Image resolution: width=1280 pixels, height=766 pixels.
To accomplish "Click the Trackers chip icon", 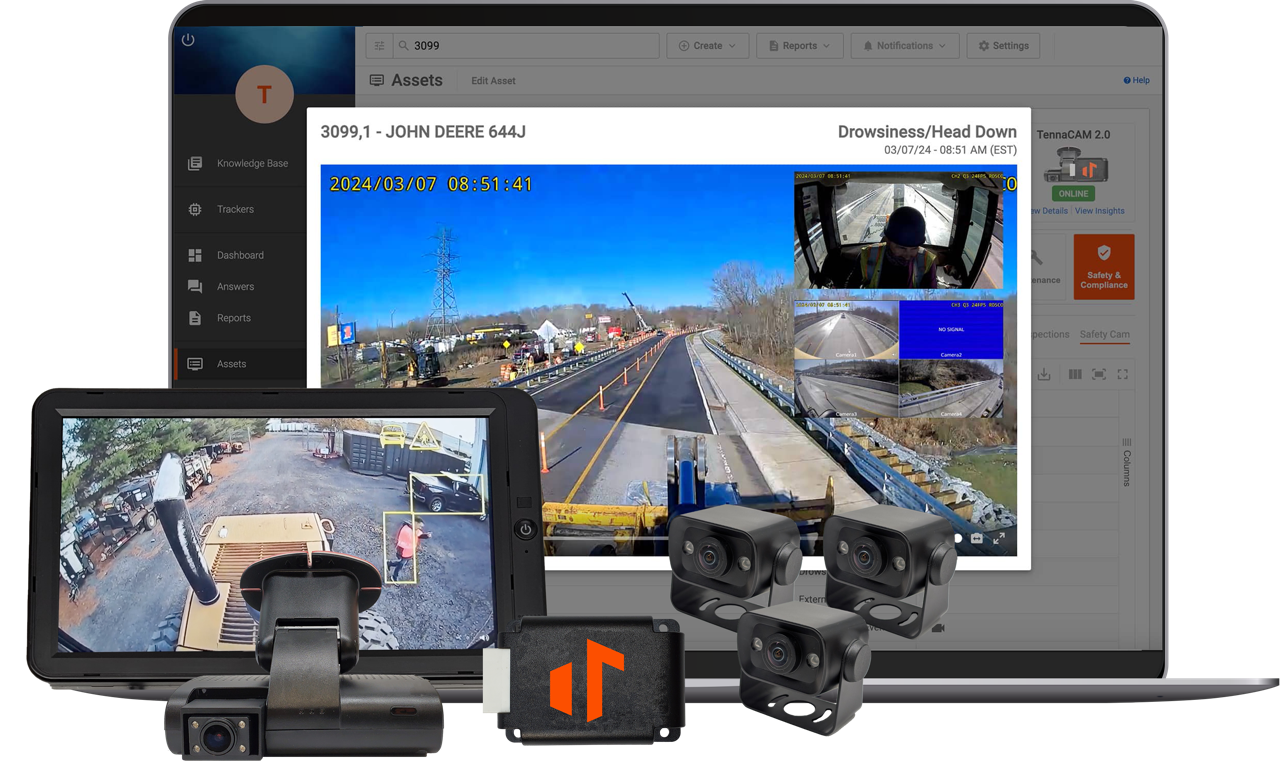I will click(195, 209).
